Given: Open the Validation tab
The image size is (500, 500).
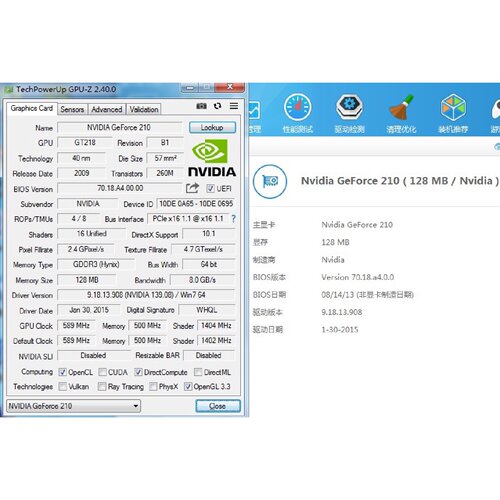Looking at the screenshot, I should 144,109.
